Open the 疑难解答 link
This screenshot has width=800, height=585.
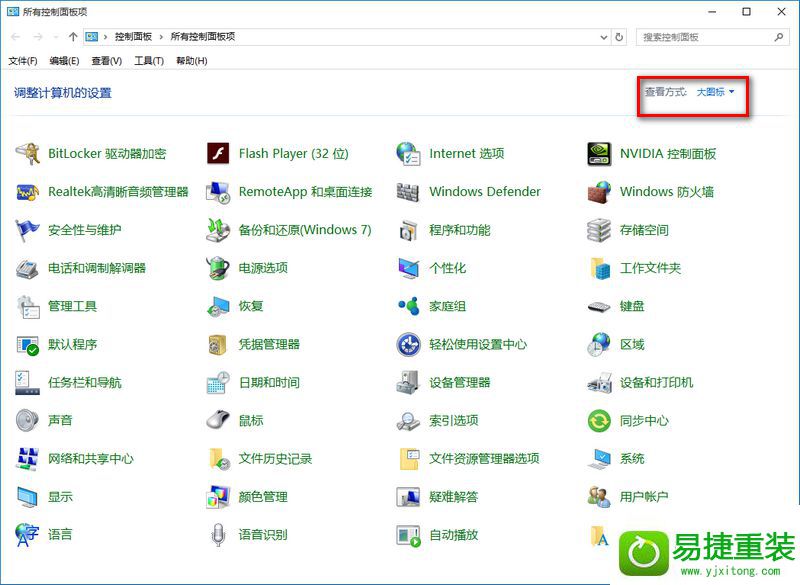pos(454,497)
